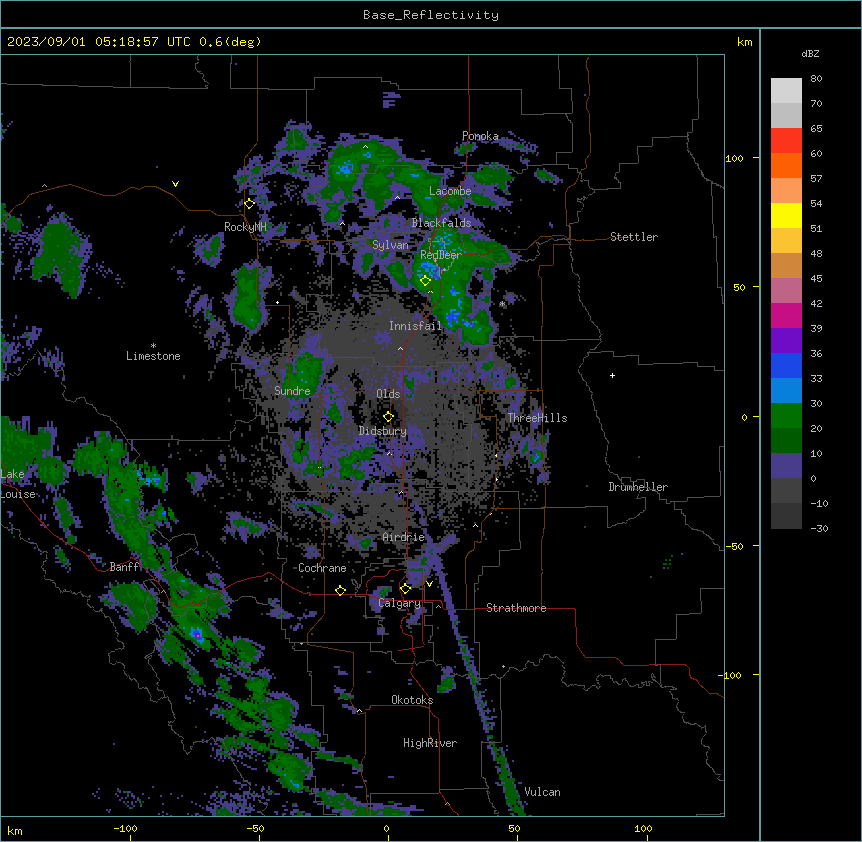Click the Drumheller label

coord(638,487)
